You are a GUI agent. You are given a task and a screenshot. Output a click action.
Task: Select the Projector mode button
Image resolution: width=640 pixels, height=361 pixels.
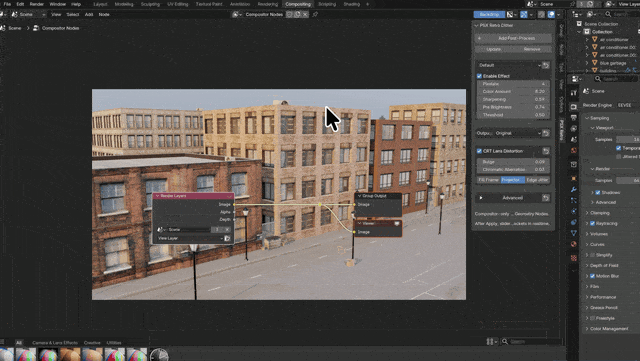513,180
